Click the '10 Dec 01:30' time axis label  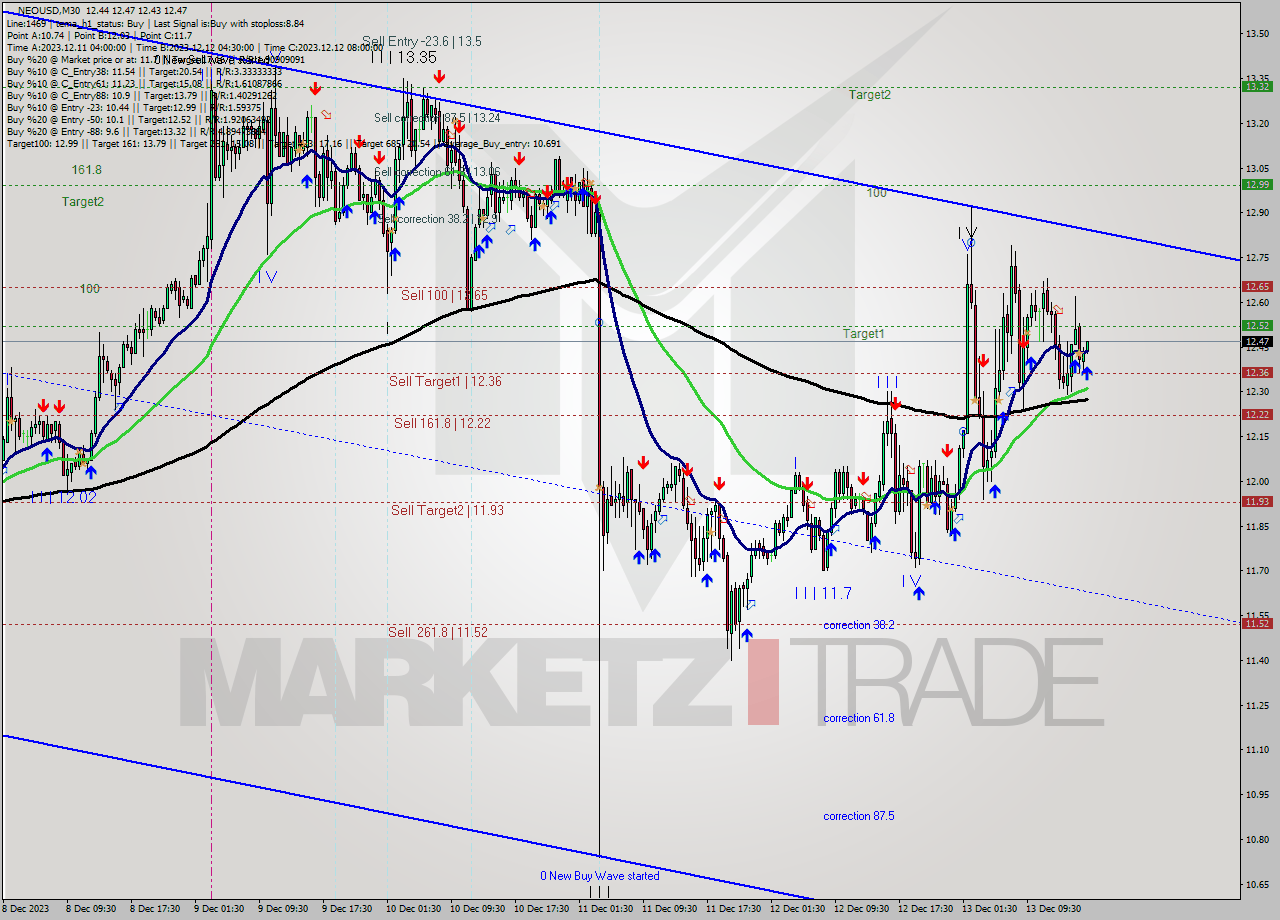415,909
